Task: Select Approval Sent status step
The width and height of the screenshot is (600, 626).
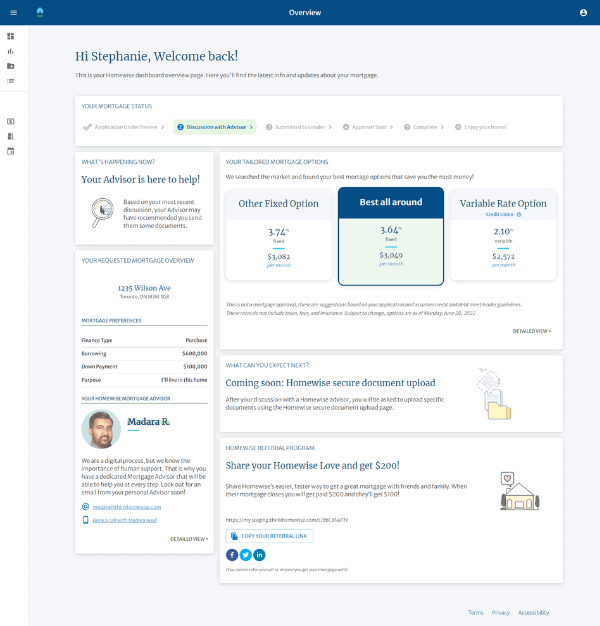Action: point(368,127)
